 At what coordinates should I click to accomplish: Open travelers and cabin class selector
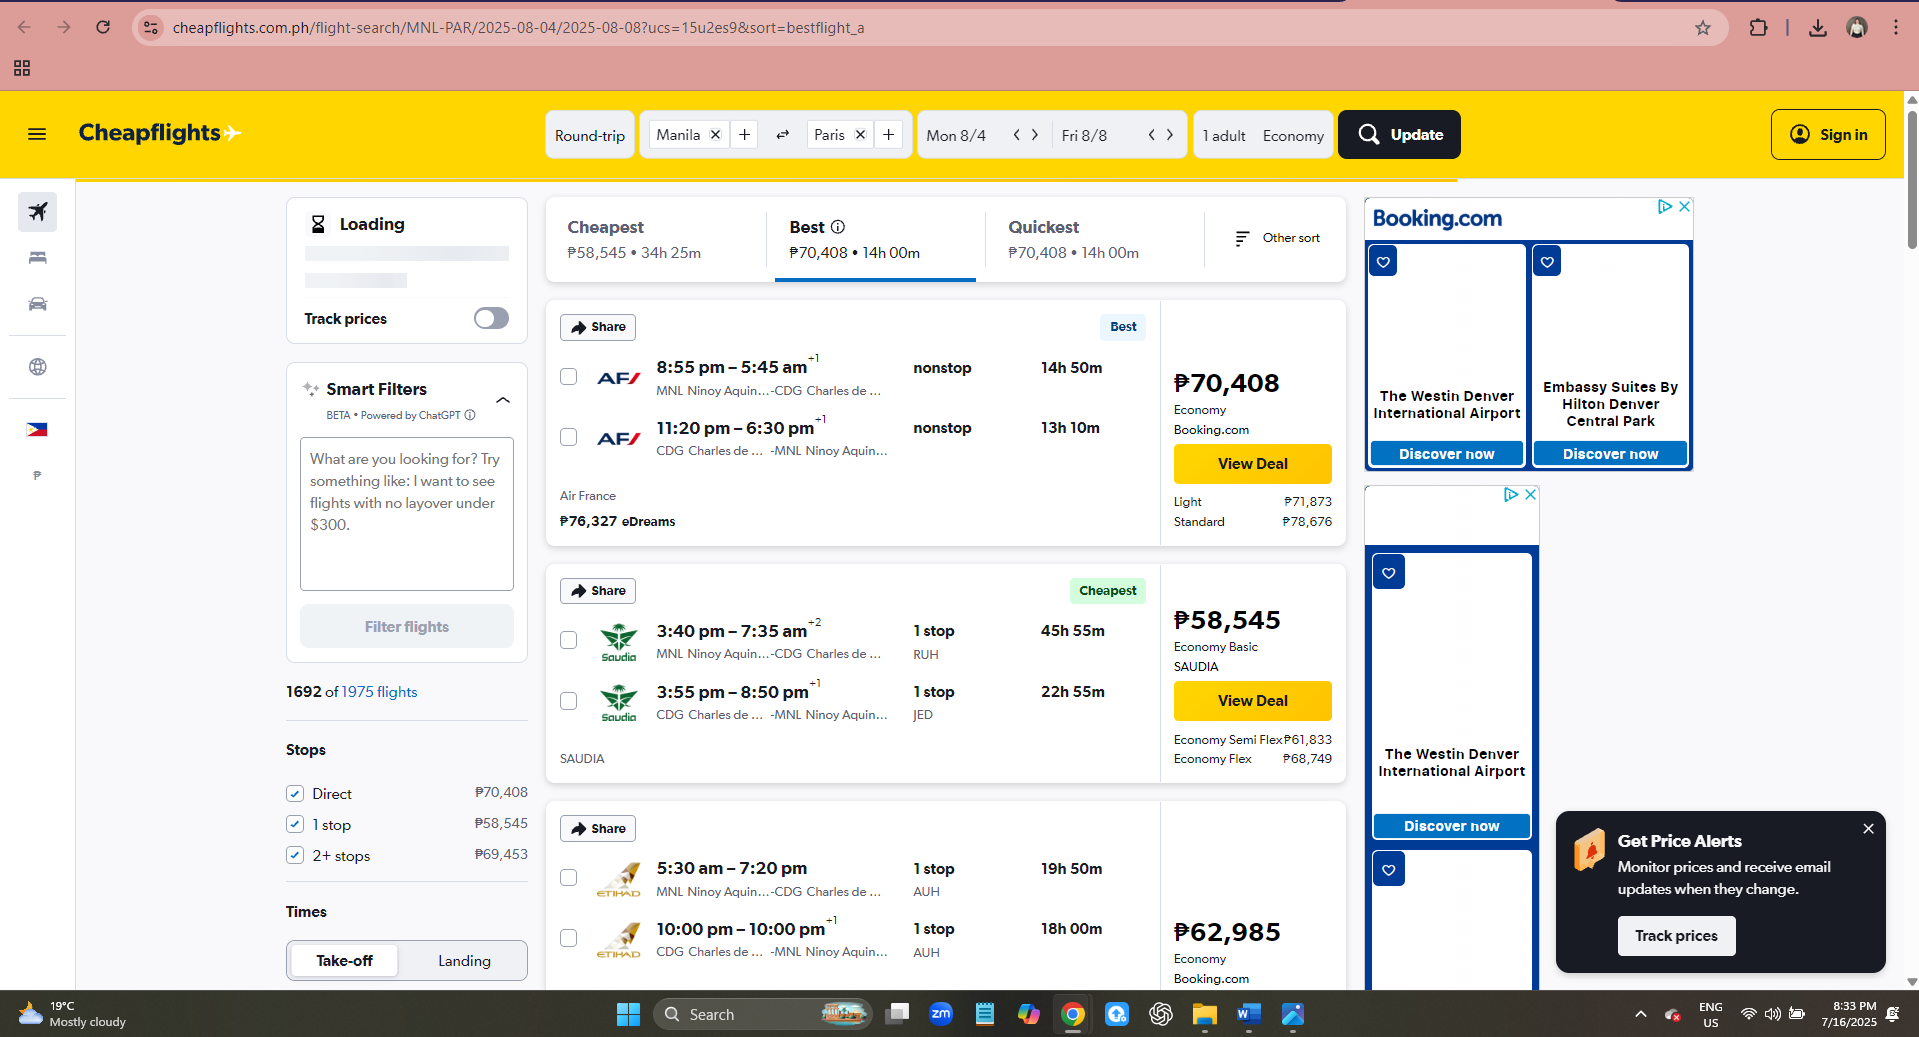1263,135
